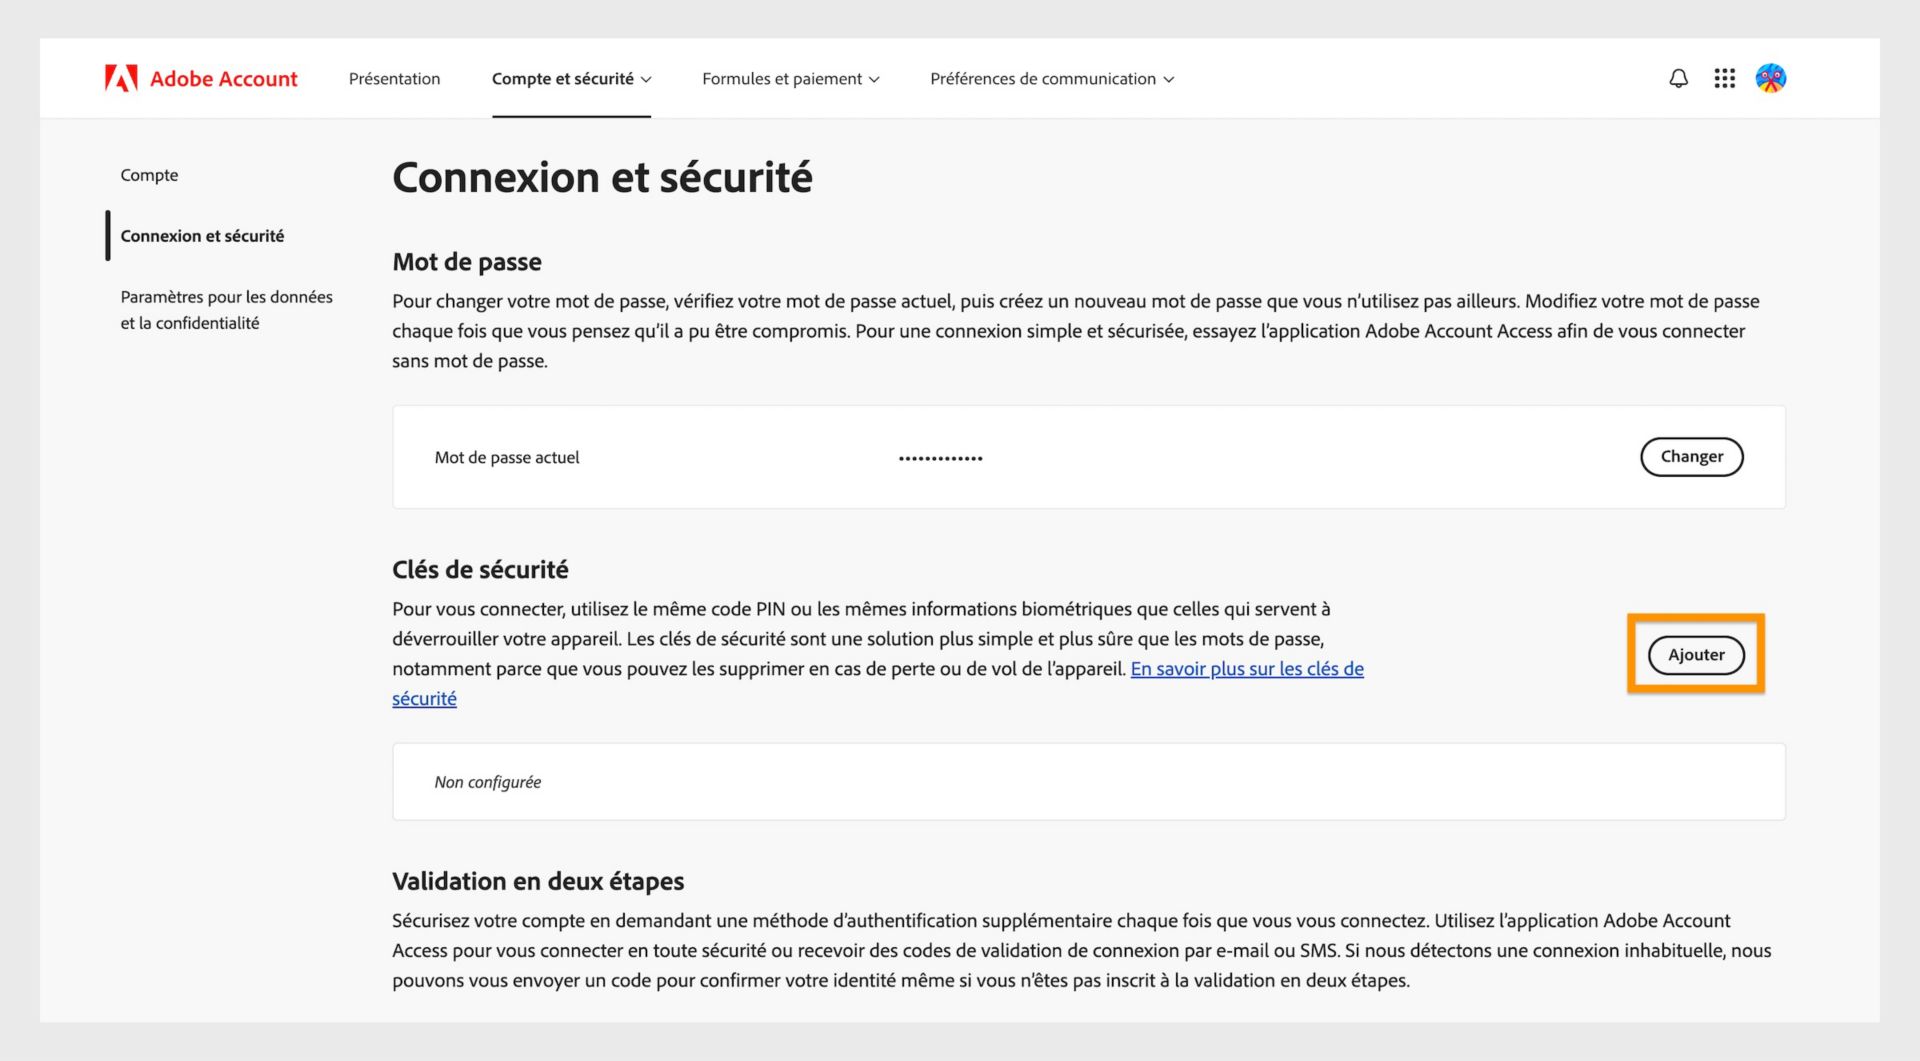Select the Compte et sécurité tab
Screen dimensions: 1920x1061
(x=563, y=79)
